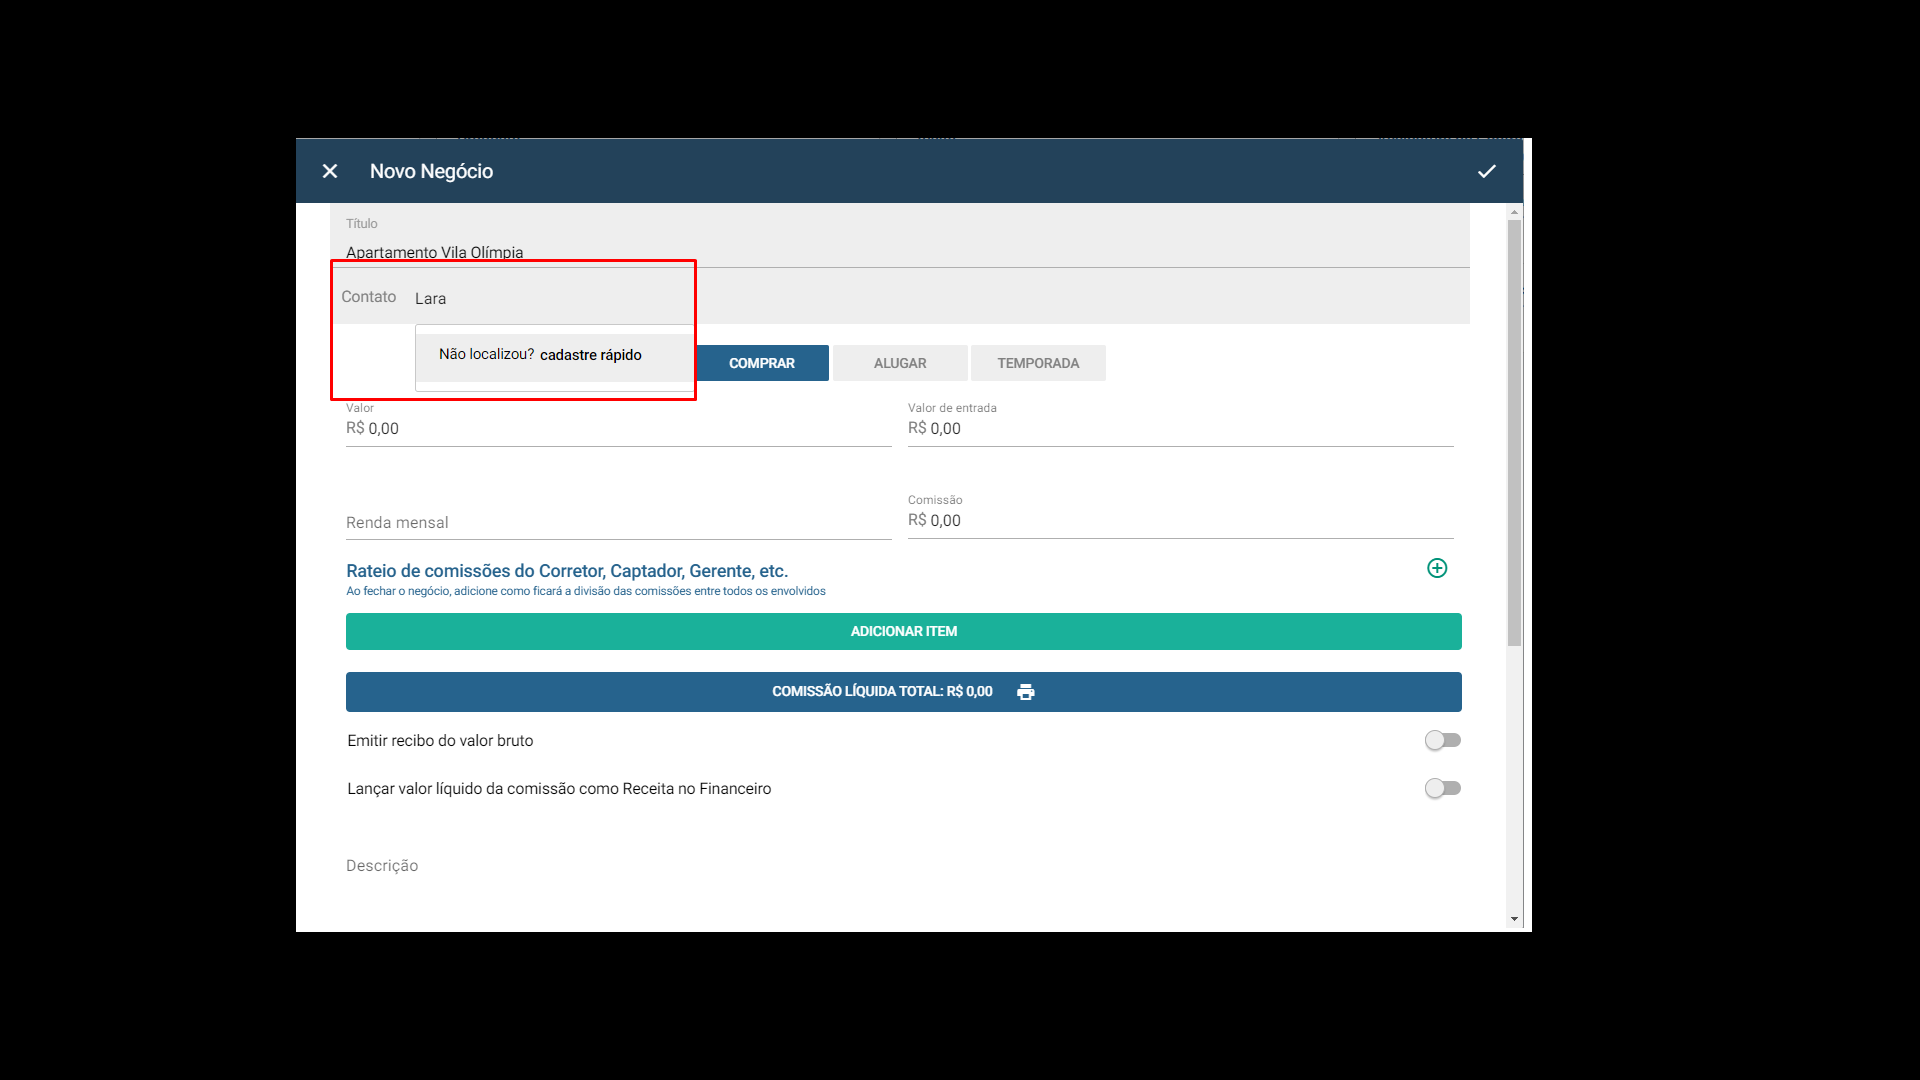
Task: Switch to the ALUGAR tab
Action: tap(900, 363)
